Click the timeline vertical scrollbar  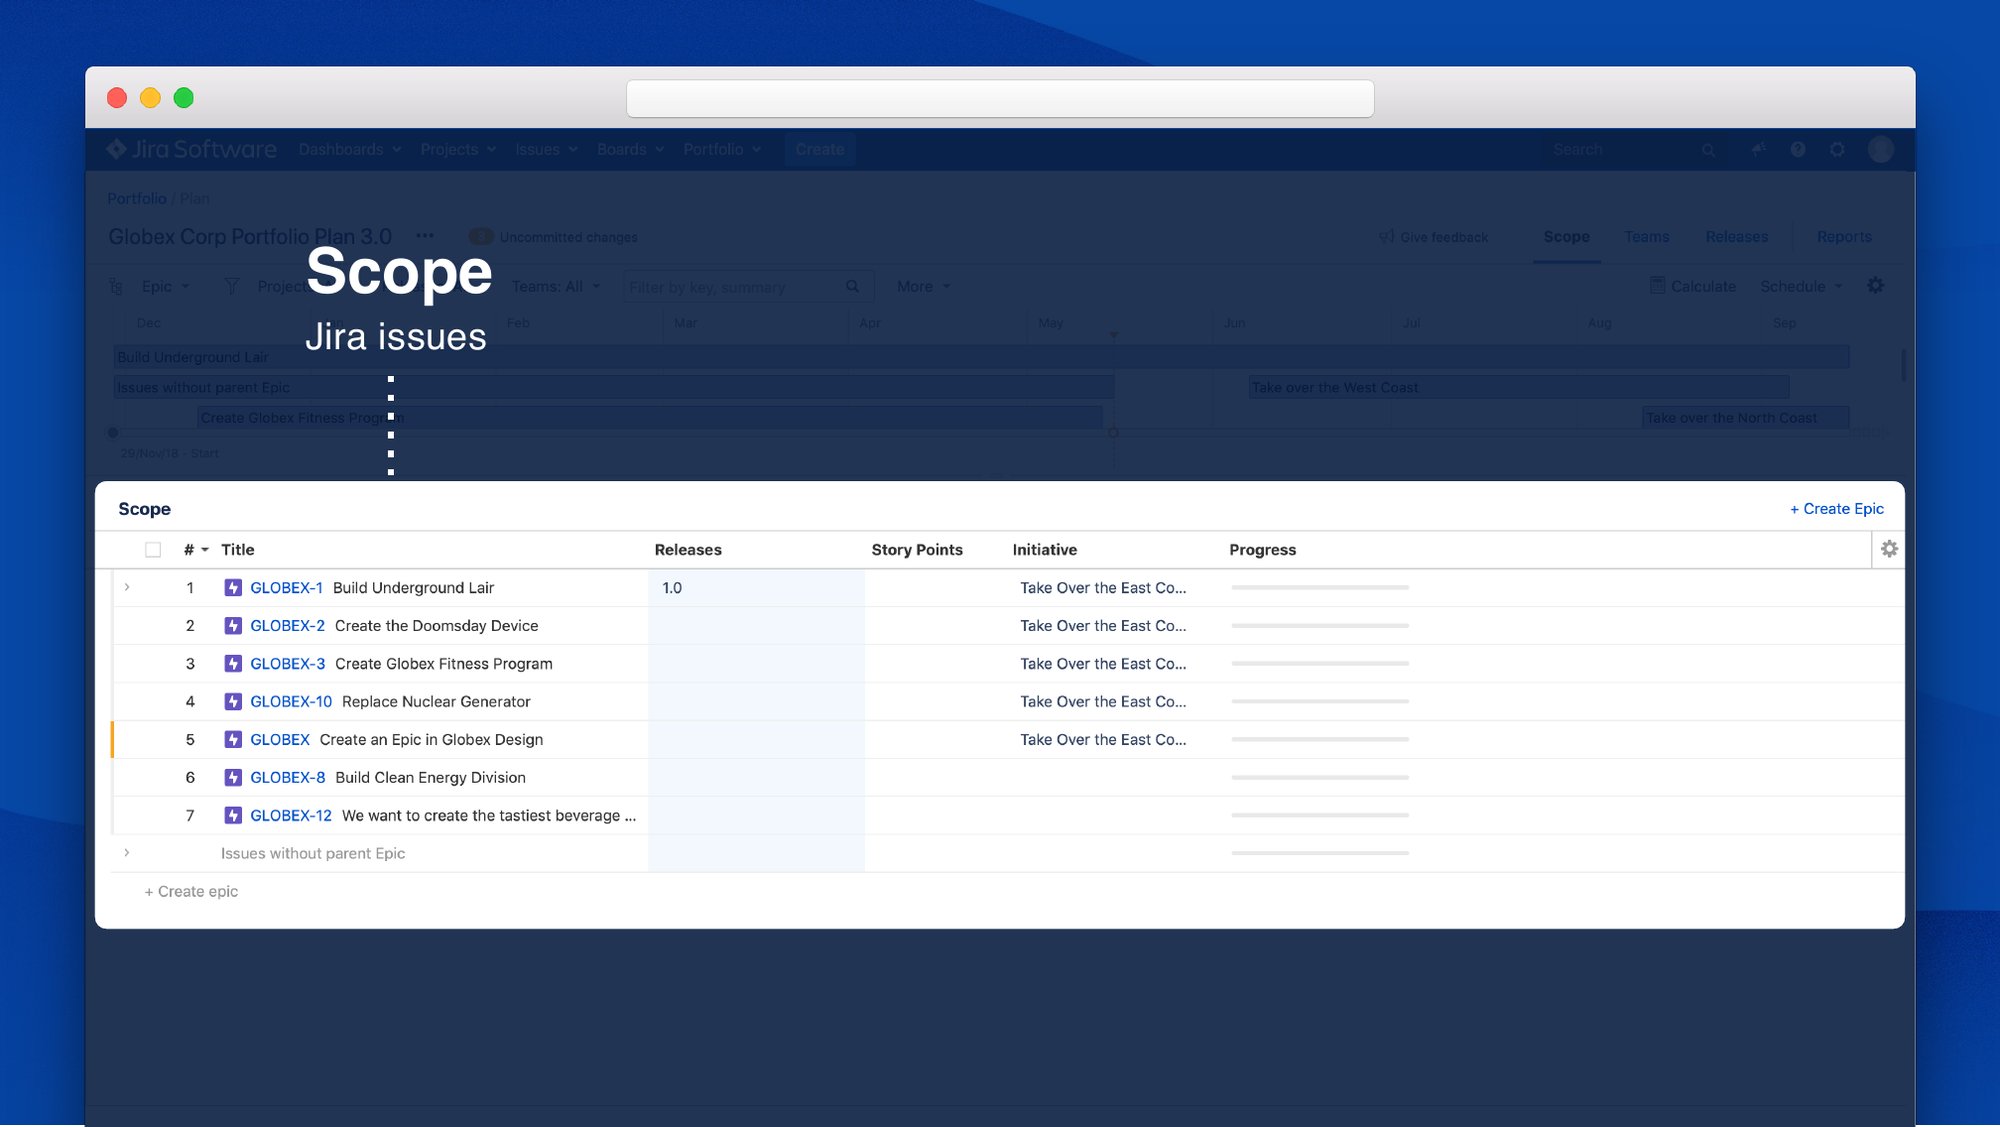(x=1903, y=365)
